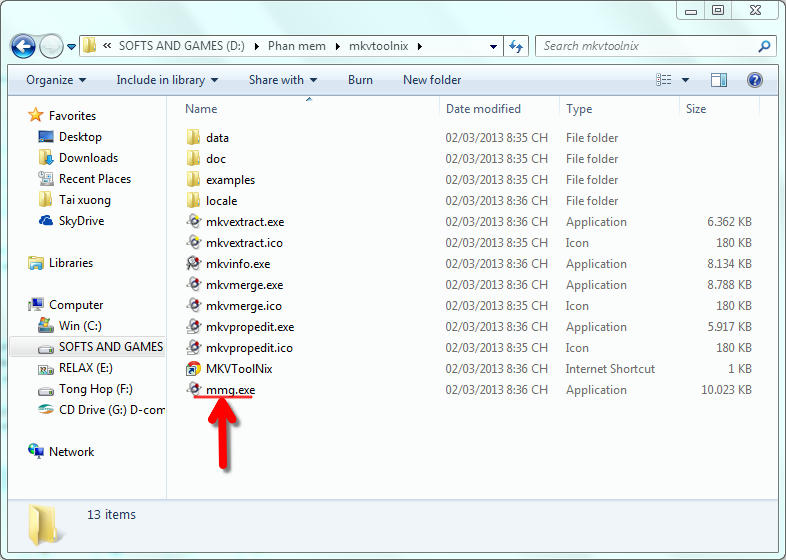This screenshot has height=560, width=786.
Task: Select the MKVToolNix internet shortcut icon
Action: click(193, 368)
